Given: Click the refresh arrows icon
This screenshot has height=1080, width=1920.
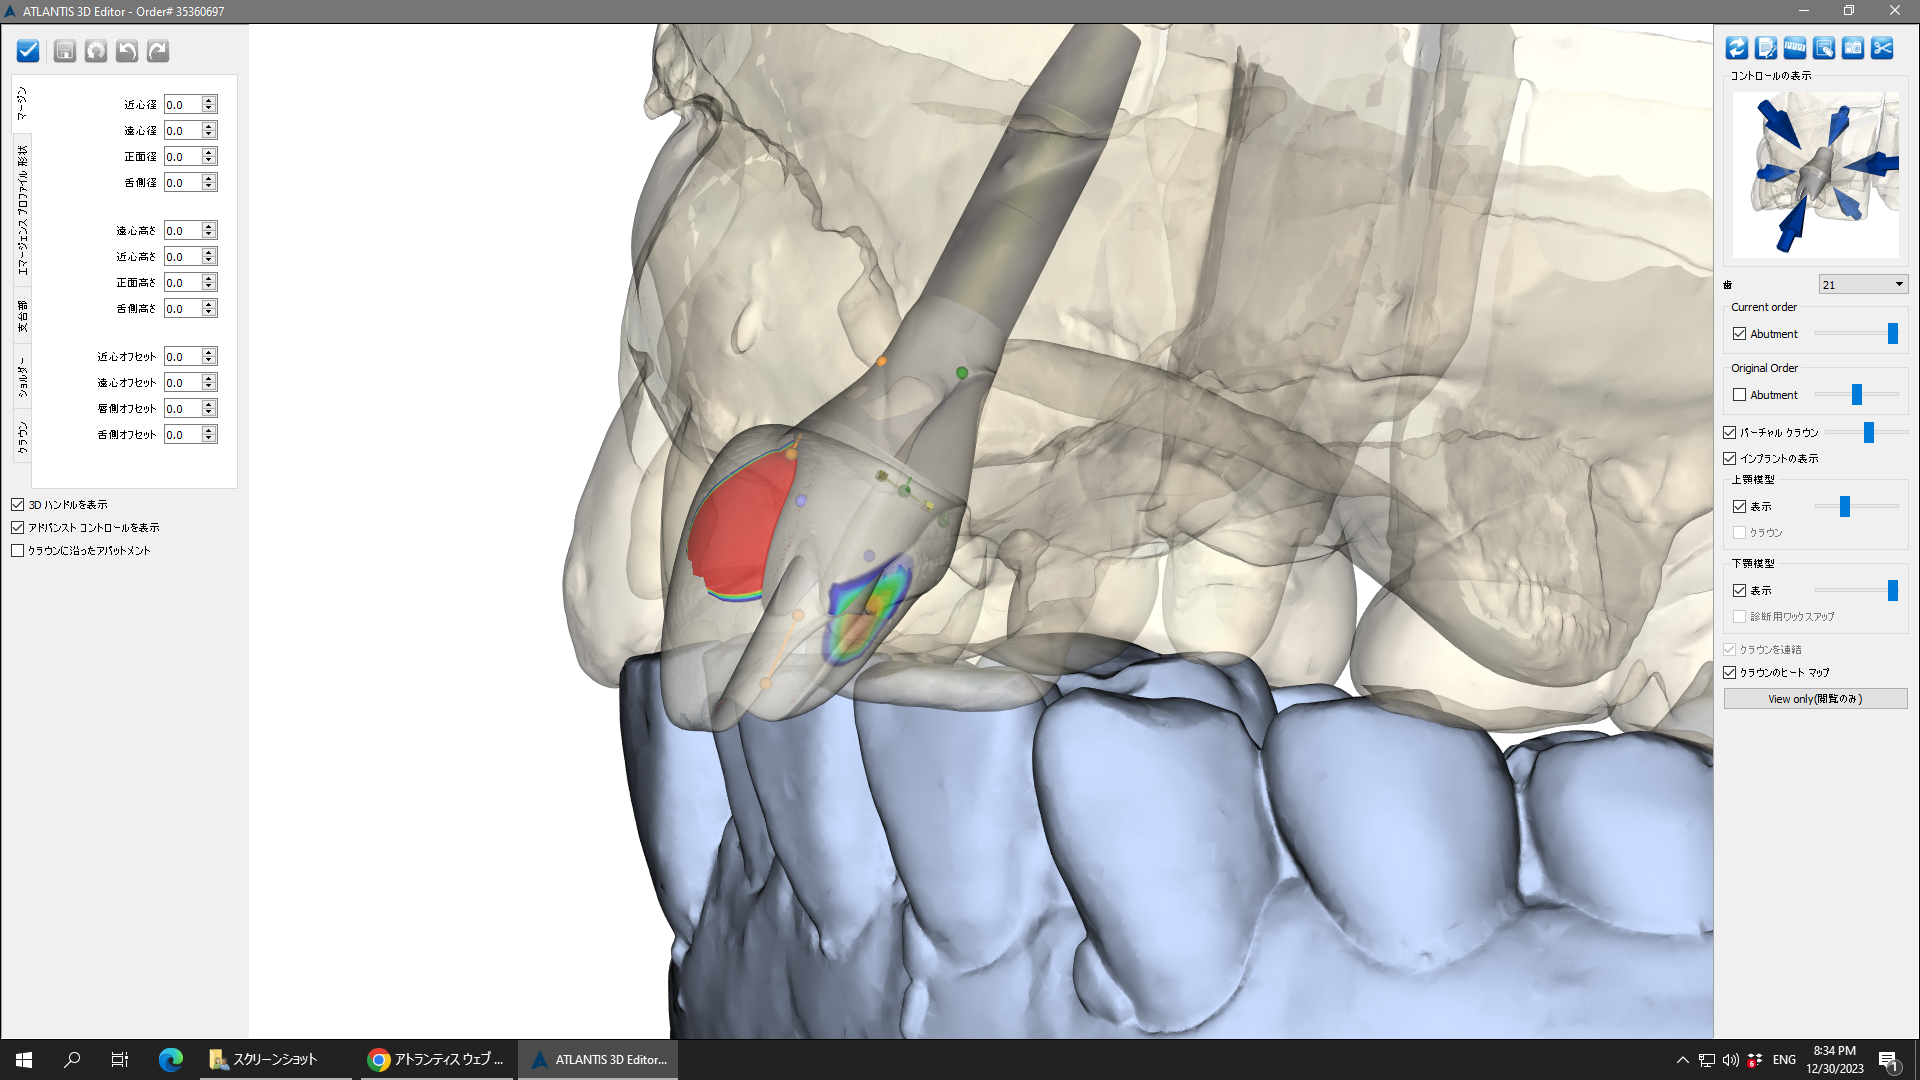Looking at the screenshot, I should click(1737, 48).
